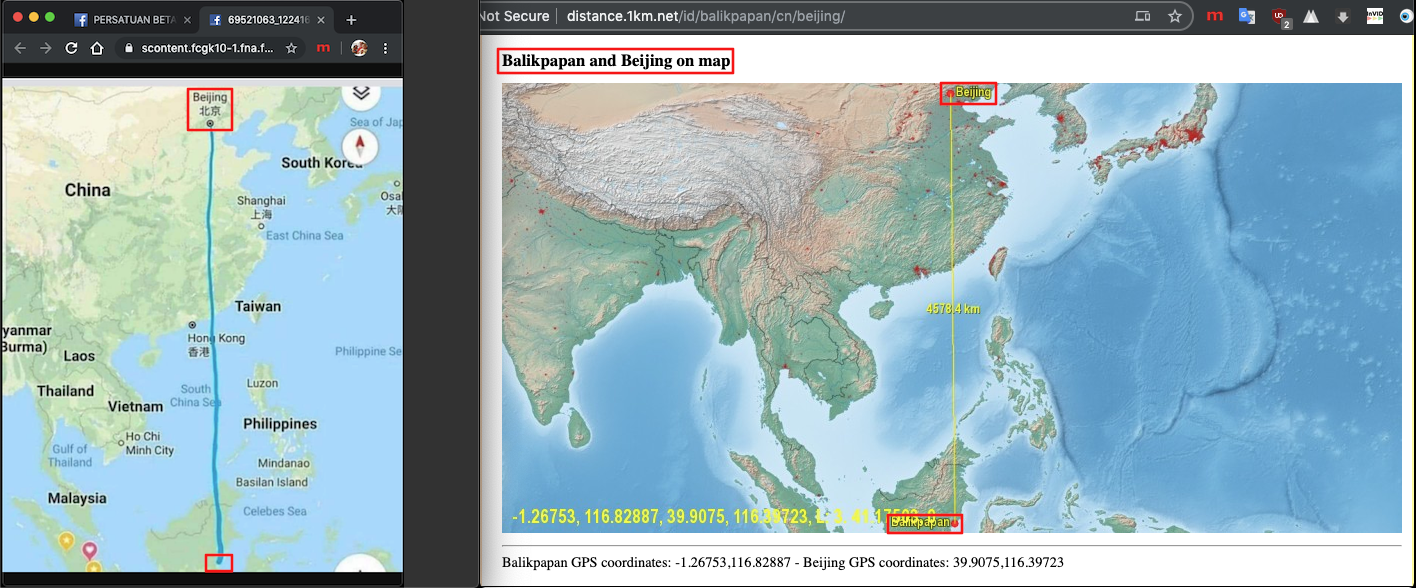Switch to PERSATUAN BETA Facebook tab
This screenshot has width=1416, height=588.
(130, 19)
